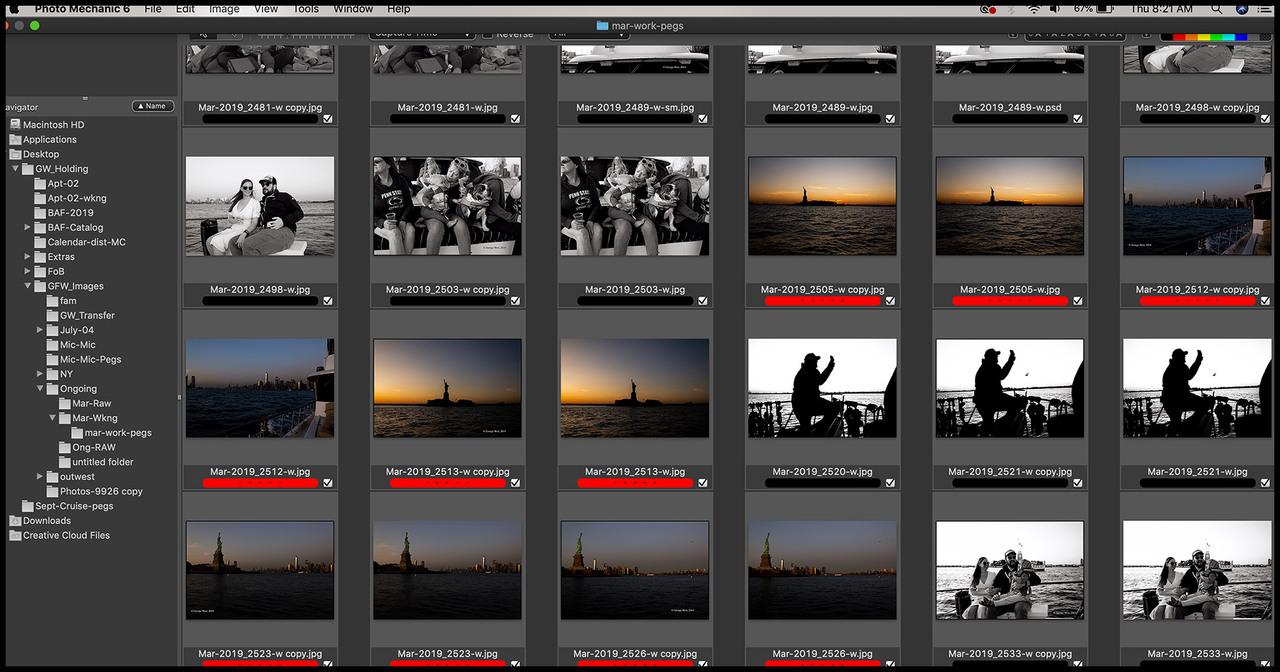The height and width of the screenshot is (672, 1280).
Task: Open the Siri icon in menu bar
Action: click(x=1242, y=9)
